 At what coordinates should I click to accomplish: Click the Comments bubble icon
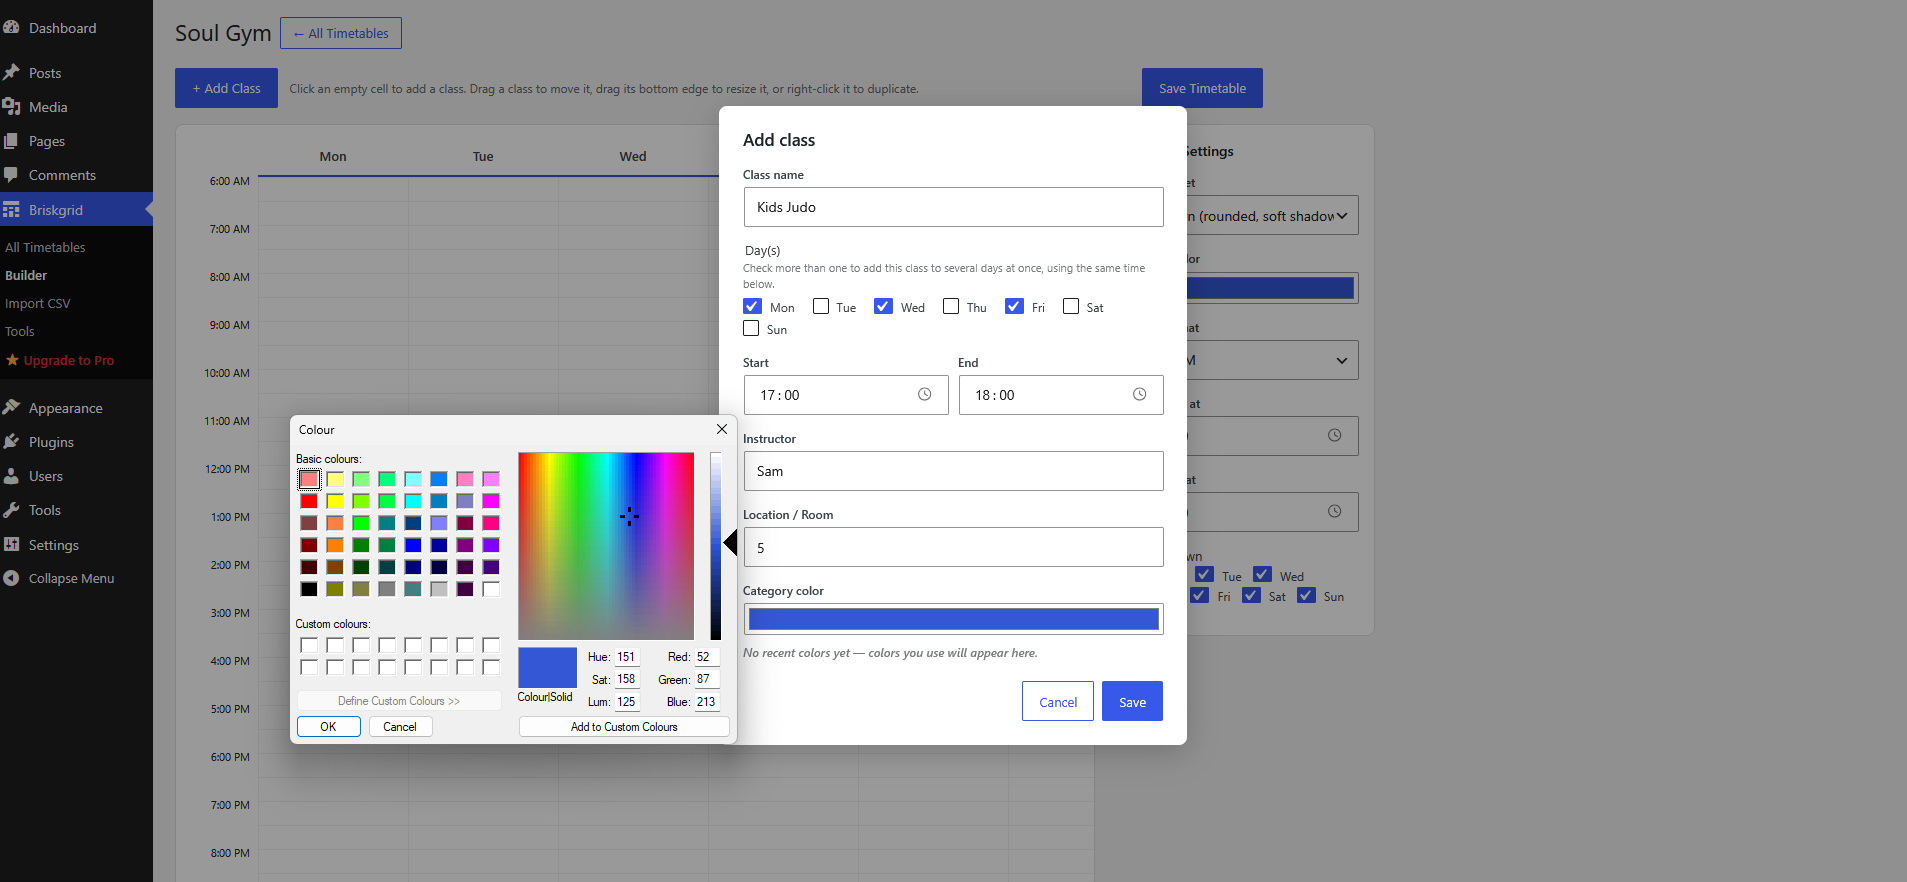coord(11,175)
